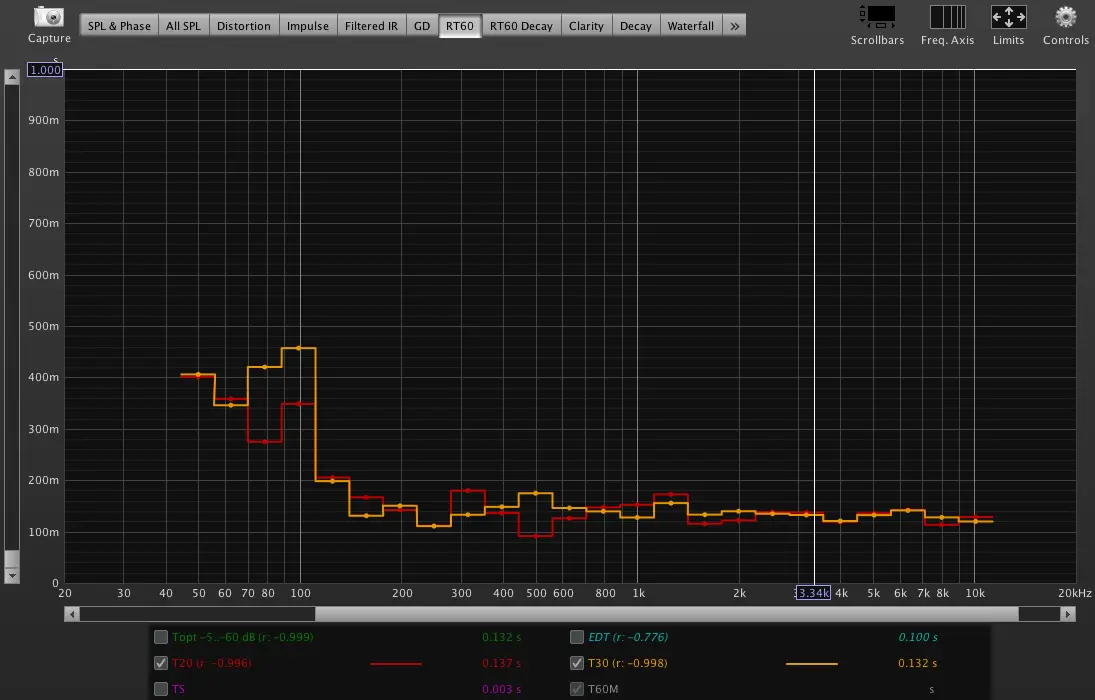The height and width of the screenshot is (700, 1095).
Task: Open the SPL & Phase tab
Action: [118, 26]
